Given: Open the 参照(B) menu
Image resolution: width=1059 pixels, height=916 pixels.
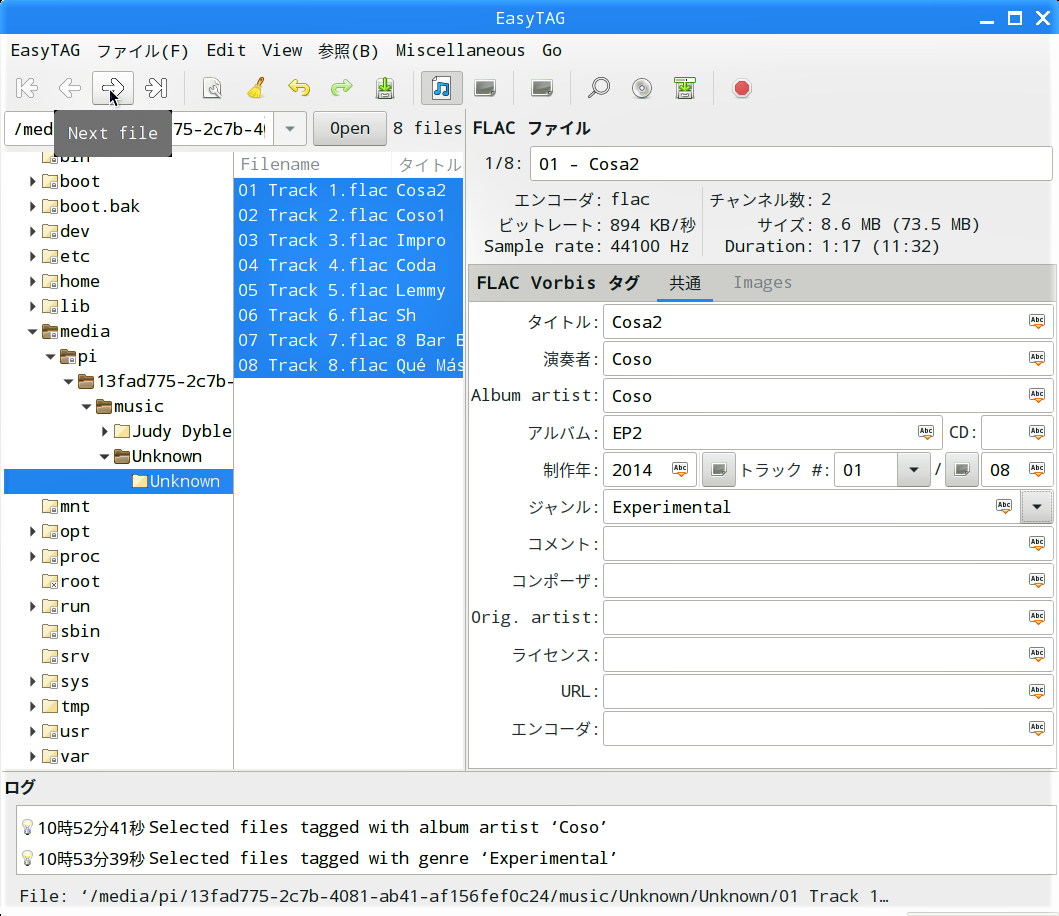Looking at the screenshot, I should pos(348,51).
